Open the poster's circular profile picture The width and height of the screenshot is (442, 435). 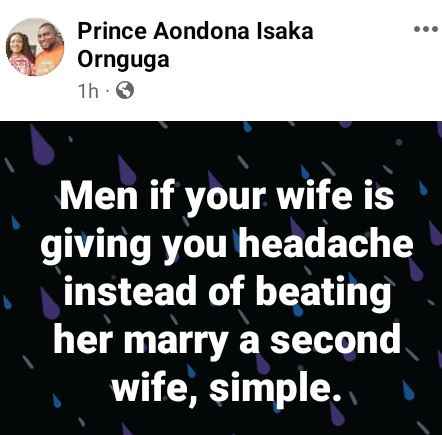[x=35, y=47]
